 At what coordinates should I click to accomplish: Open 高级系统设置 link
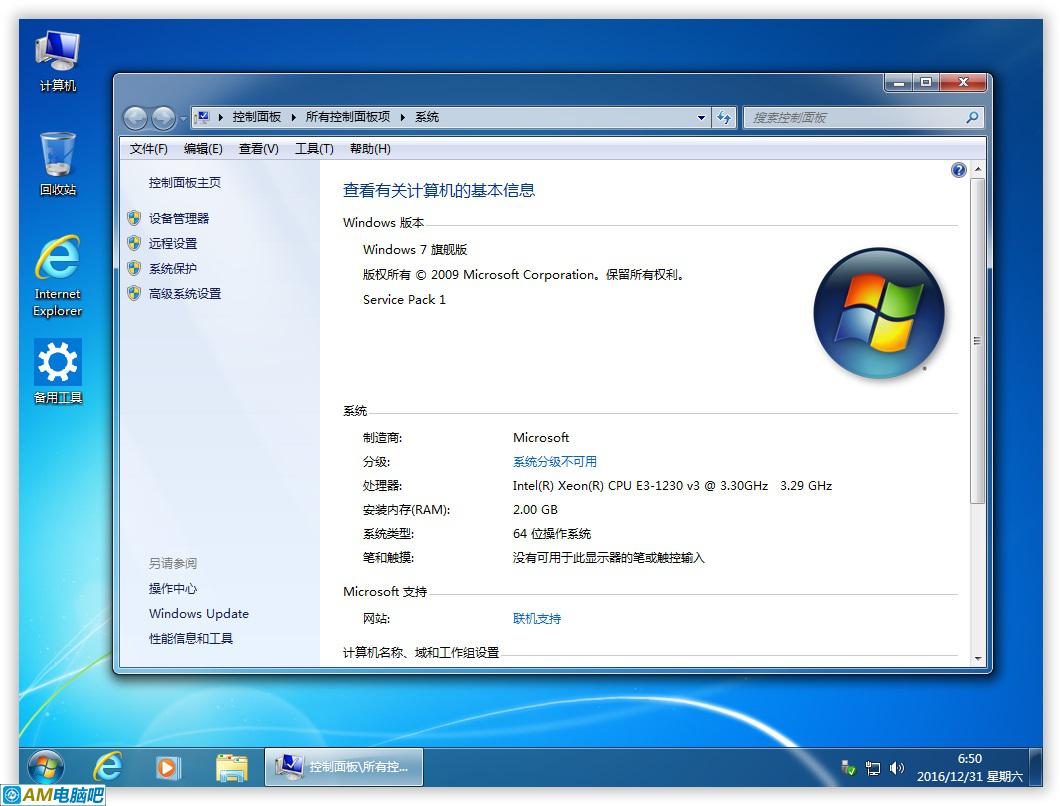coord(185,293)
